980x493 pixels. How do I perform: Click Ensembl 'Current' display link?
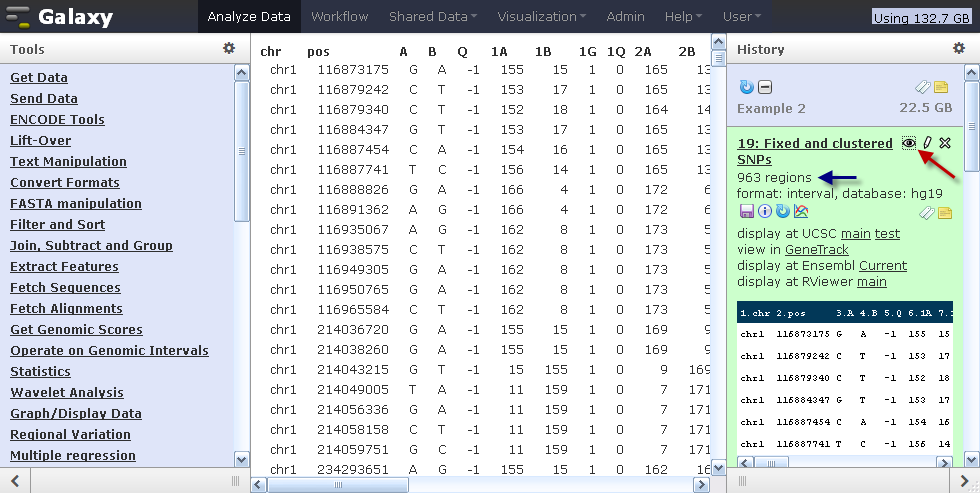(x=882, y=266)
